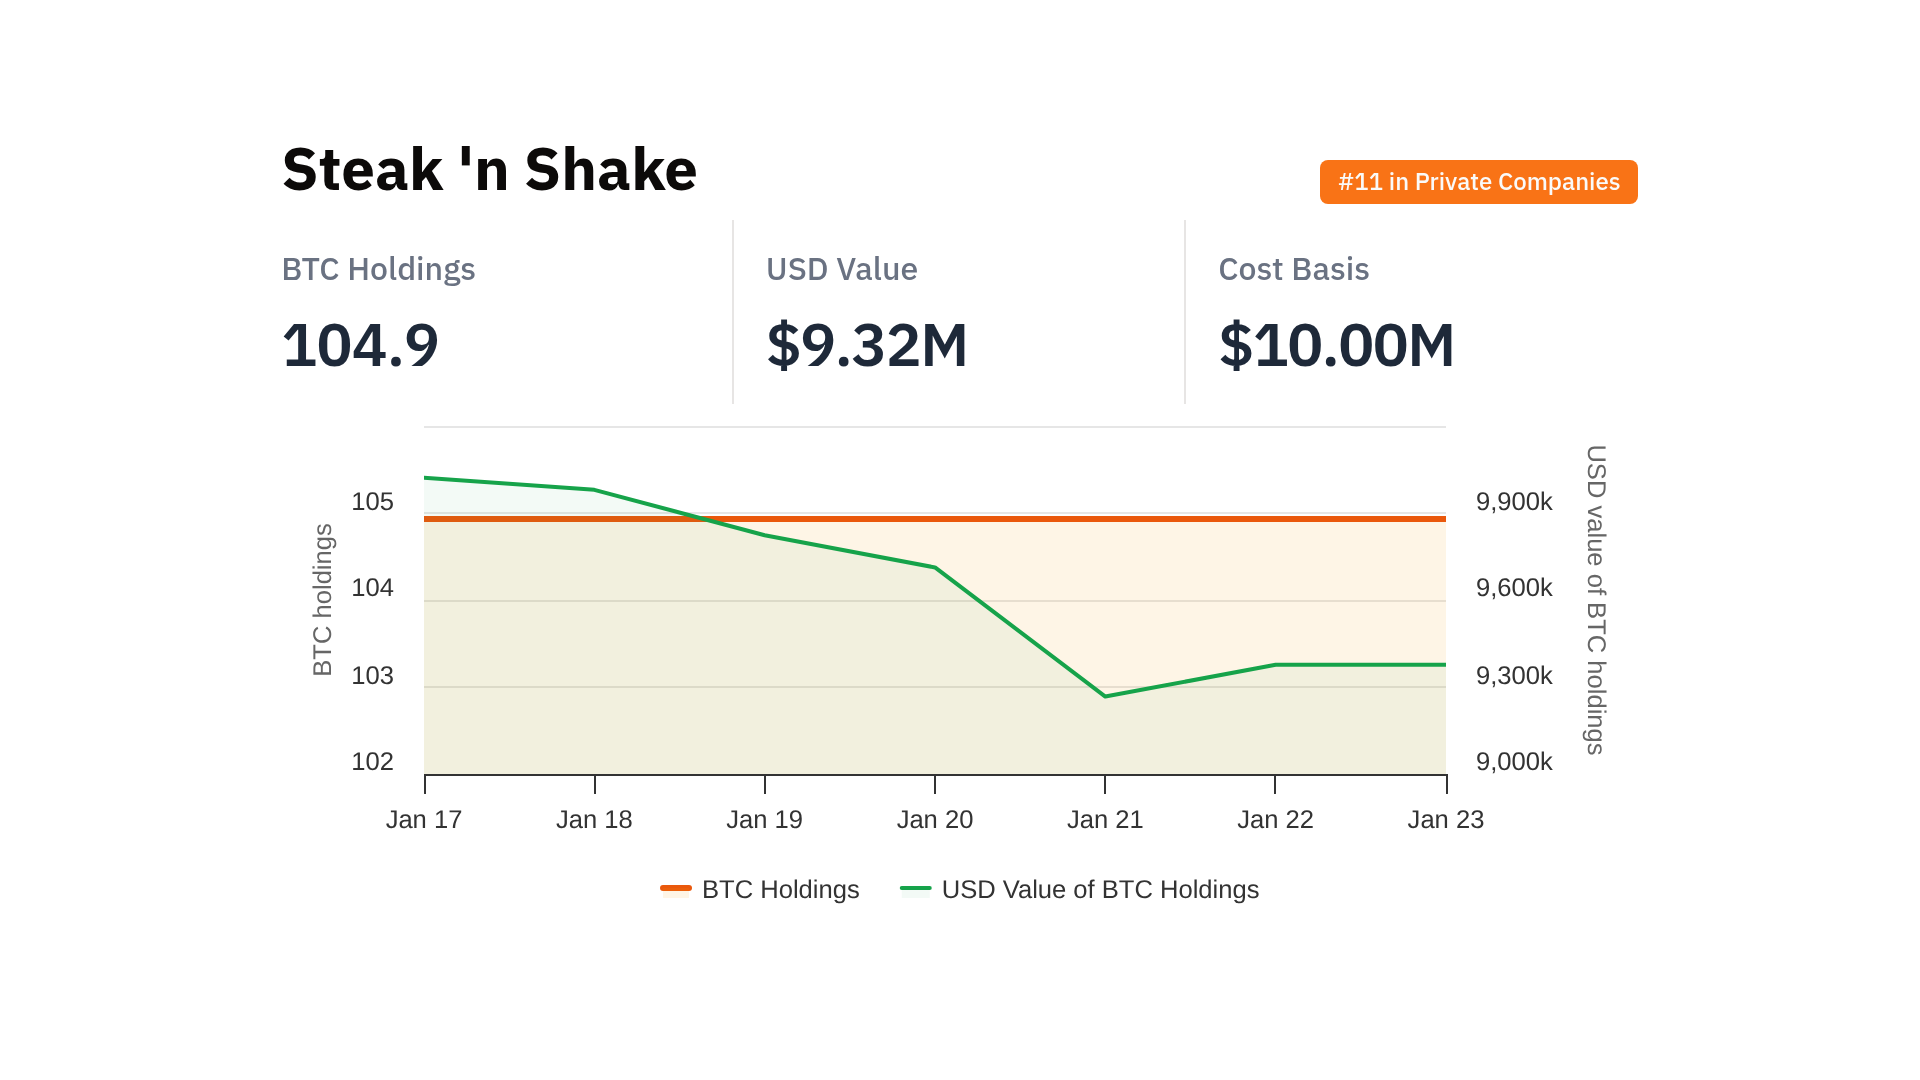The image size is (1920, 1080).
Task: Click the Jan 21 x-axis label
Action: 1105,819
